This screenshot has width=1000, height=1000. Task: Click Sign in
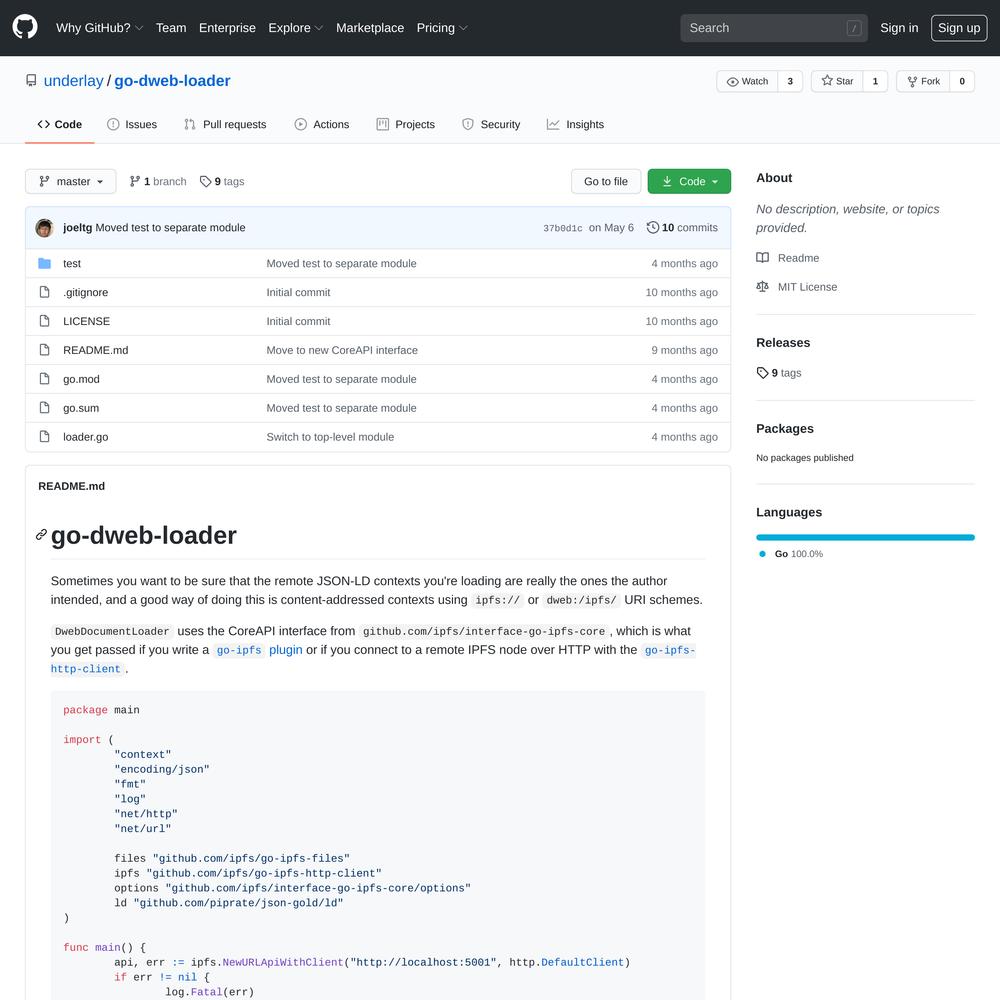pos(899,28)
